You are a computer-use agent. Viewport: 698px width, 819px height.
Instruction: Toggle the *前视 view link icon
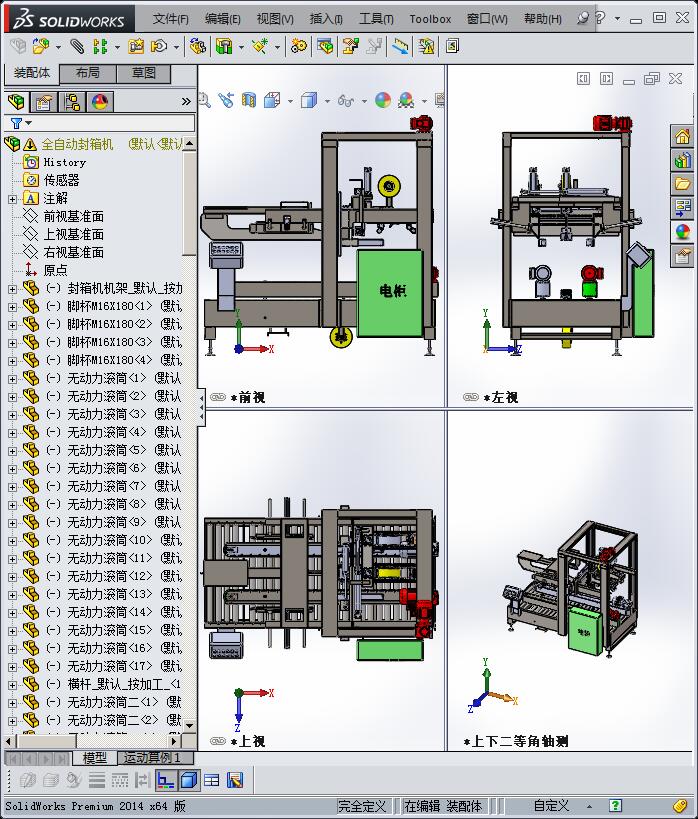pyautogui.click(x=218, y=397)
